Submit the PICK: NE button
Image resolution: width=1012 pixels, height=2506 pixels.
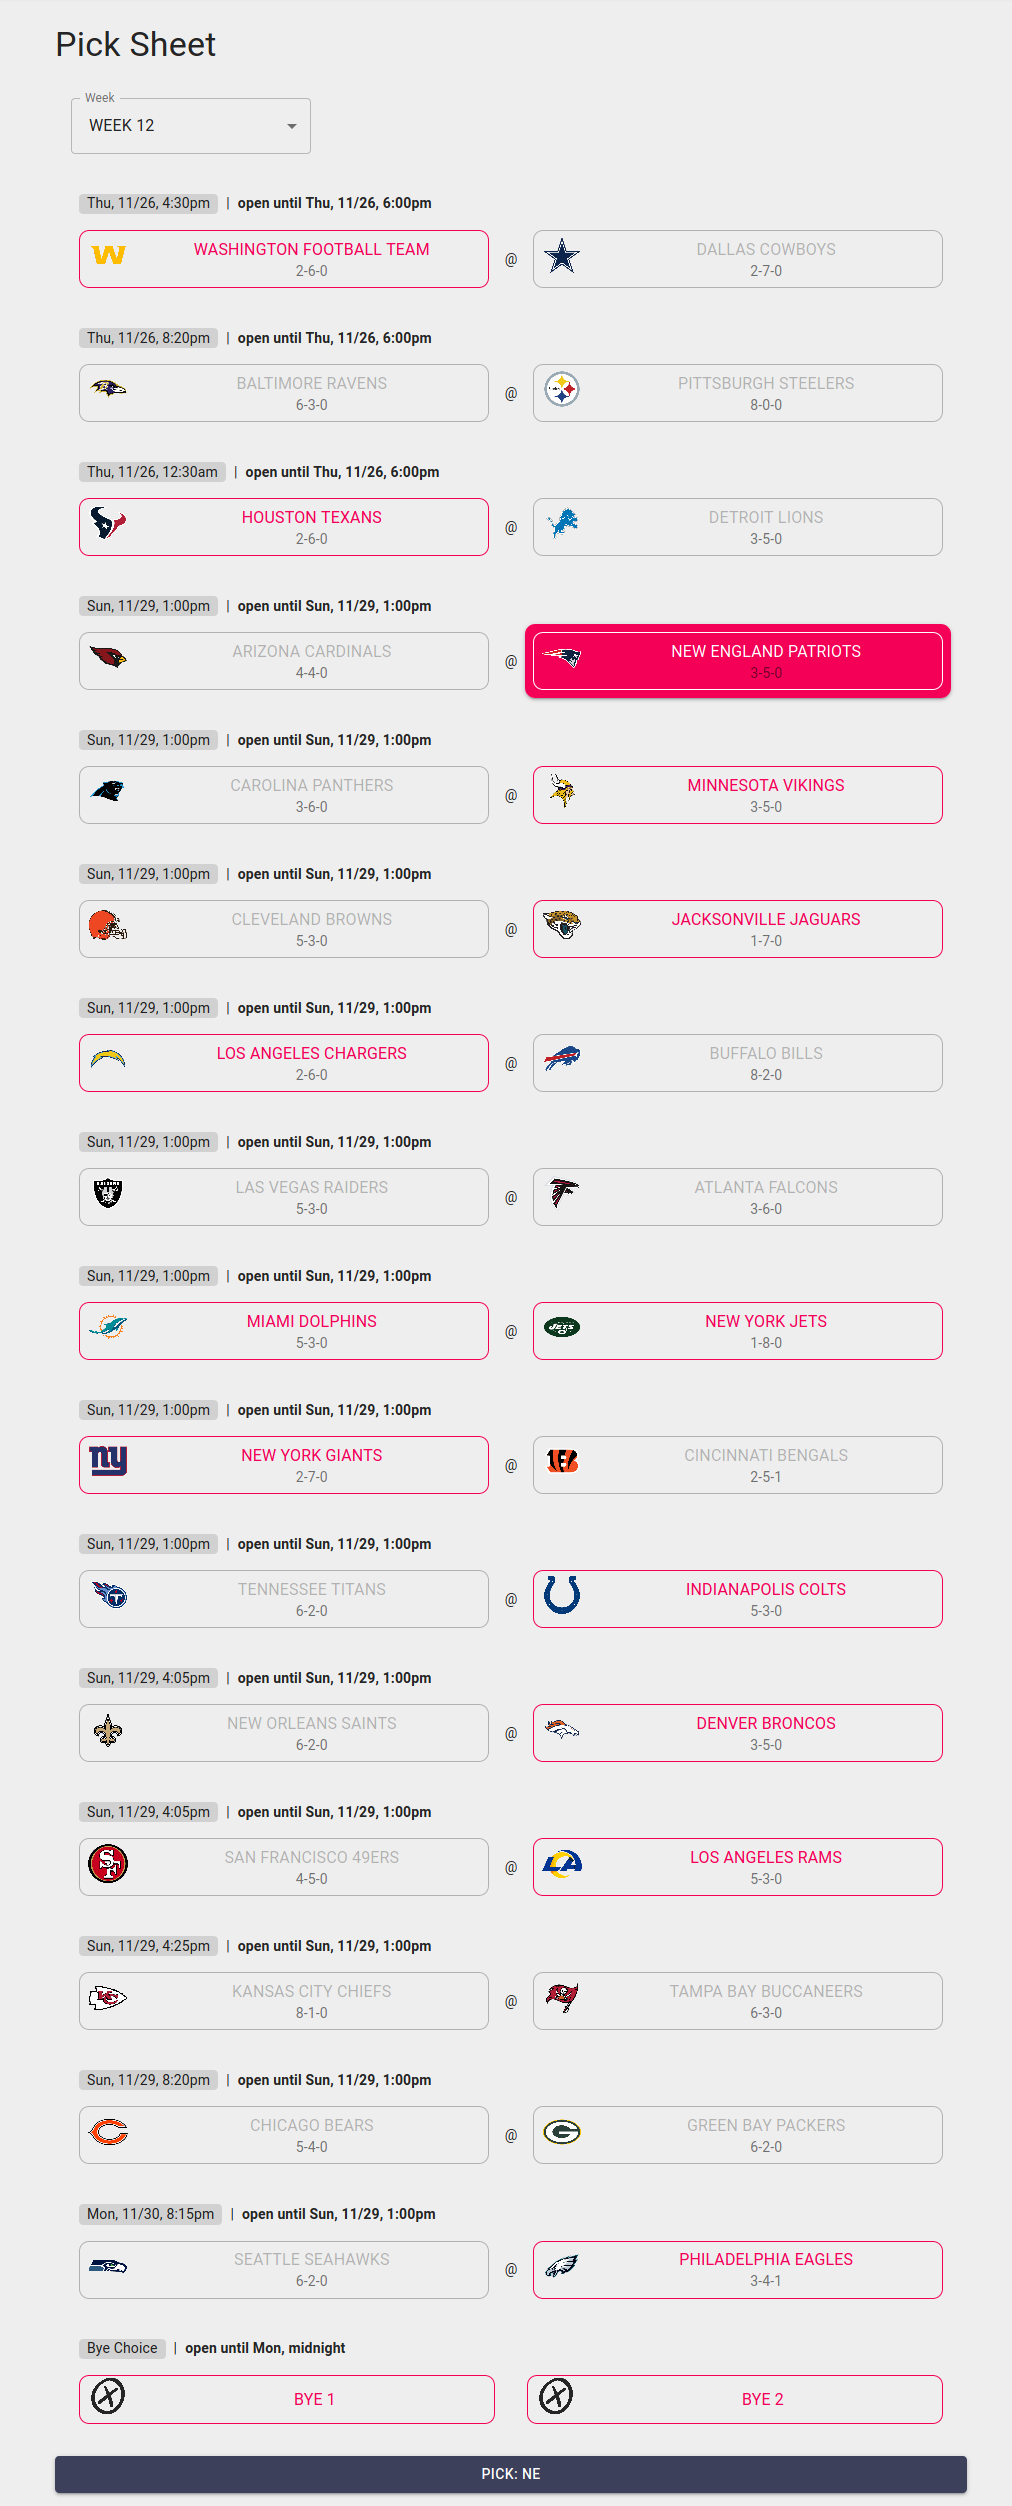[x=511, y=2474]
